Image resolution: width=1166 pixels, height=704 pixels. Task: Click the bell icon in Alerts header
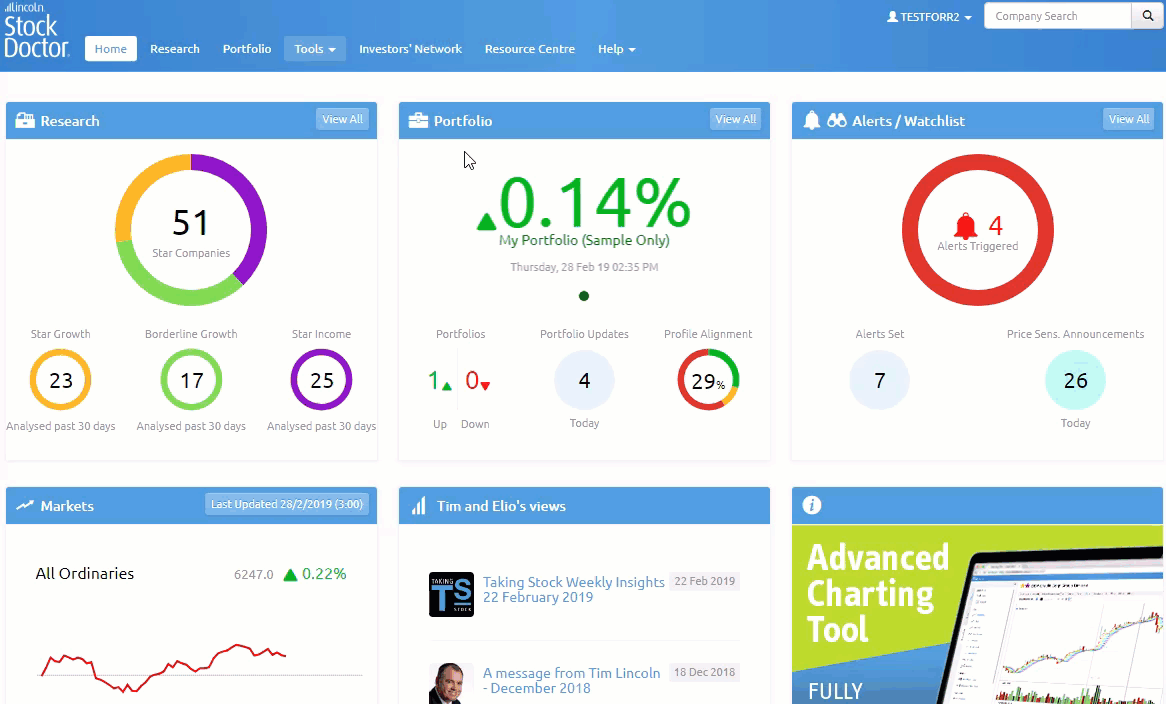pos(811,120)
